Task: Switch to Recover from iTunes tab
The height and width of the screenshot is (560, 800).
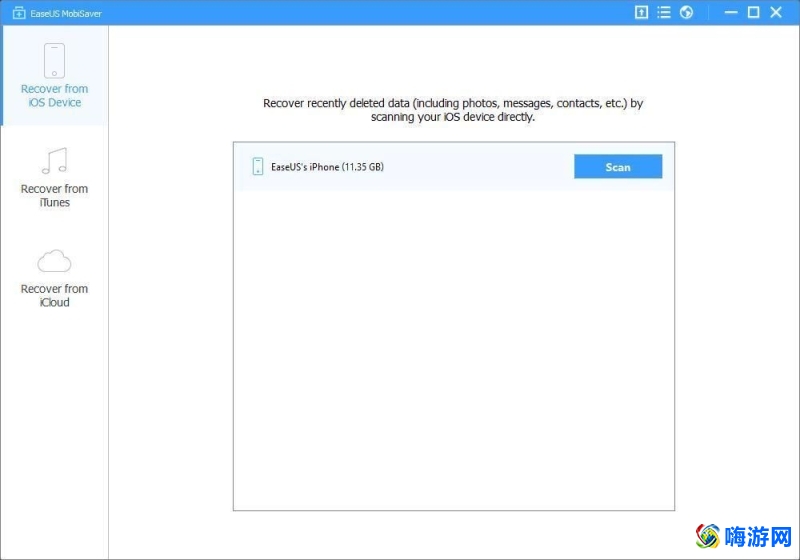Action: [x=54, y=176]
